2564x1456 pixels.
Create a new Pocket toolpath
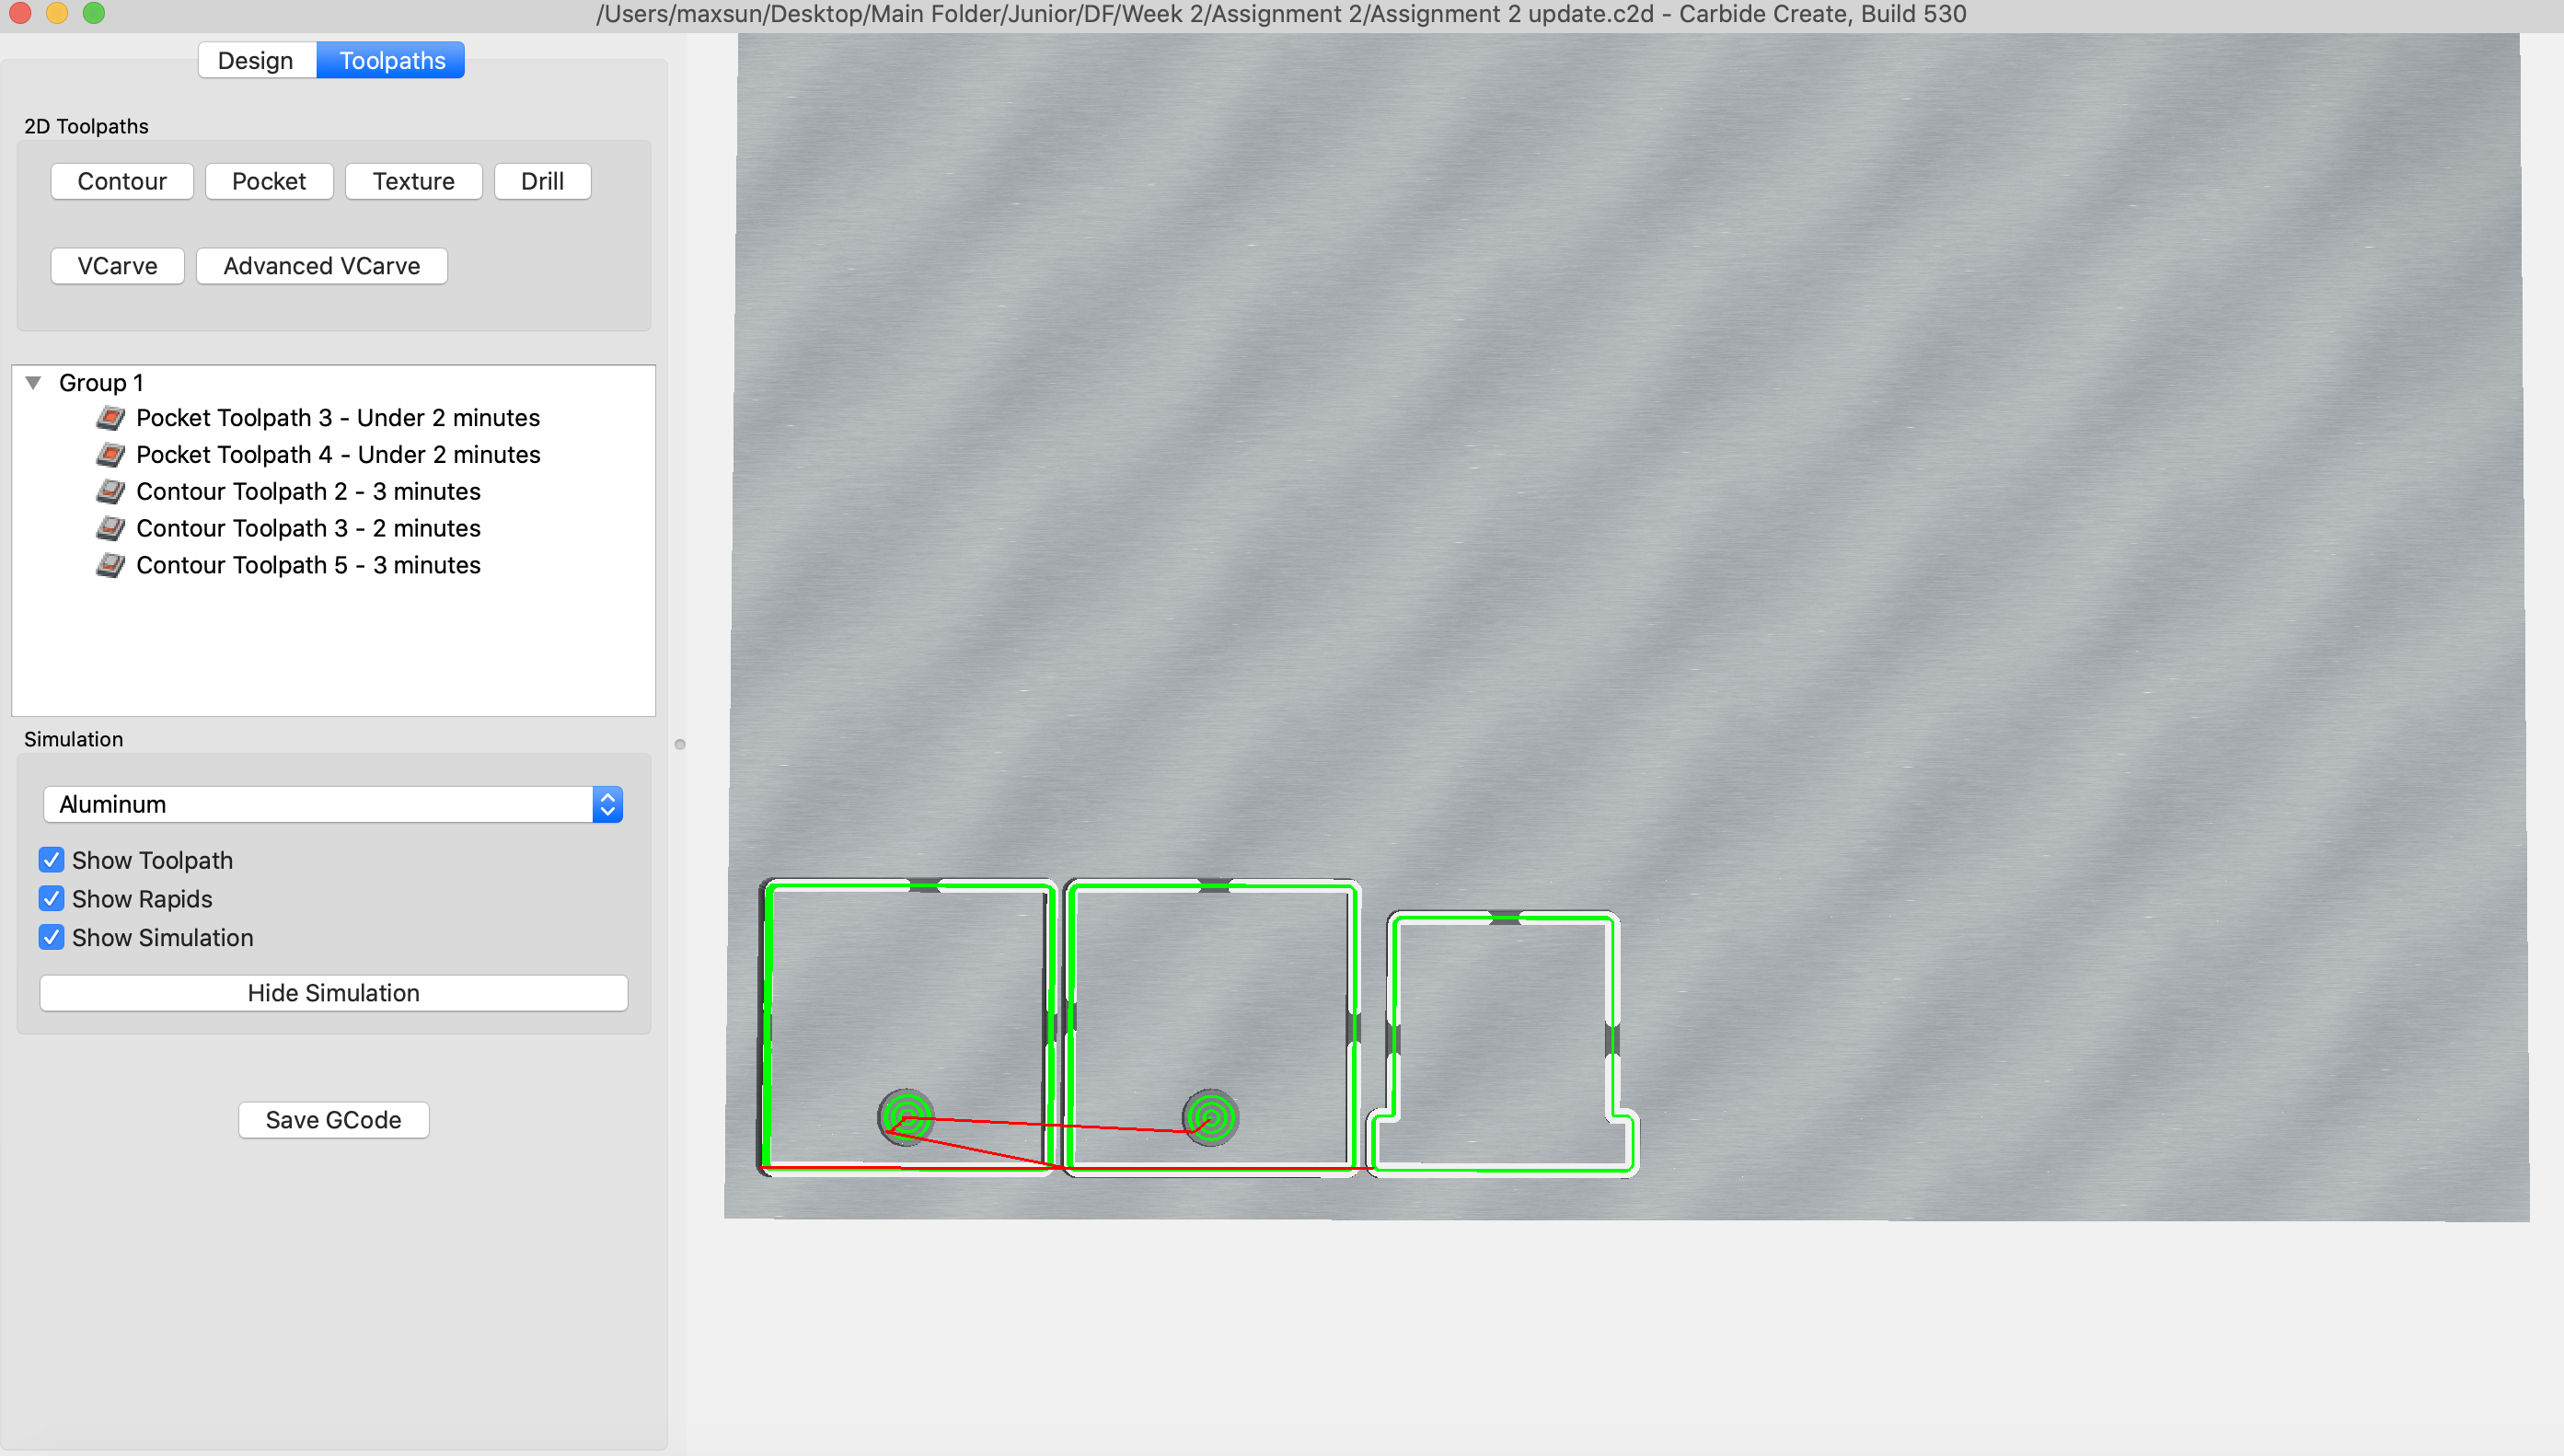(x=269, y=181)
